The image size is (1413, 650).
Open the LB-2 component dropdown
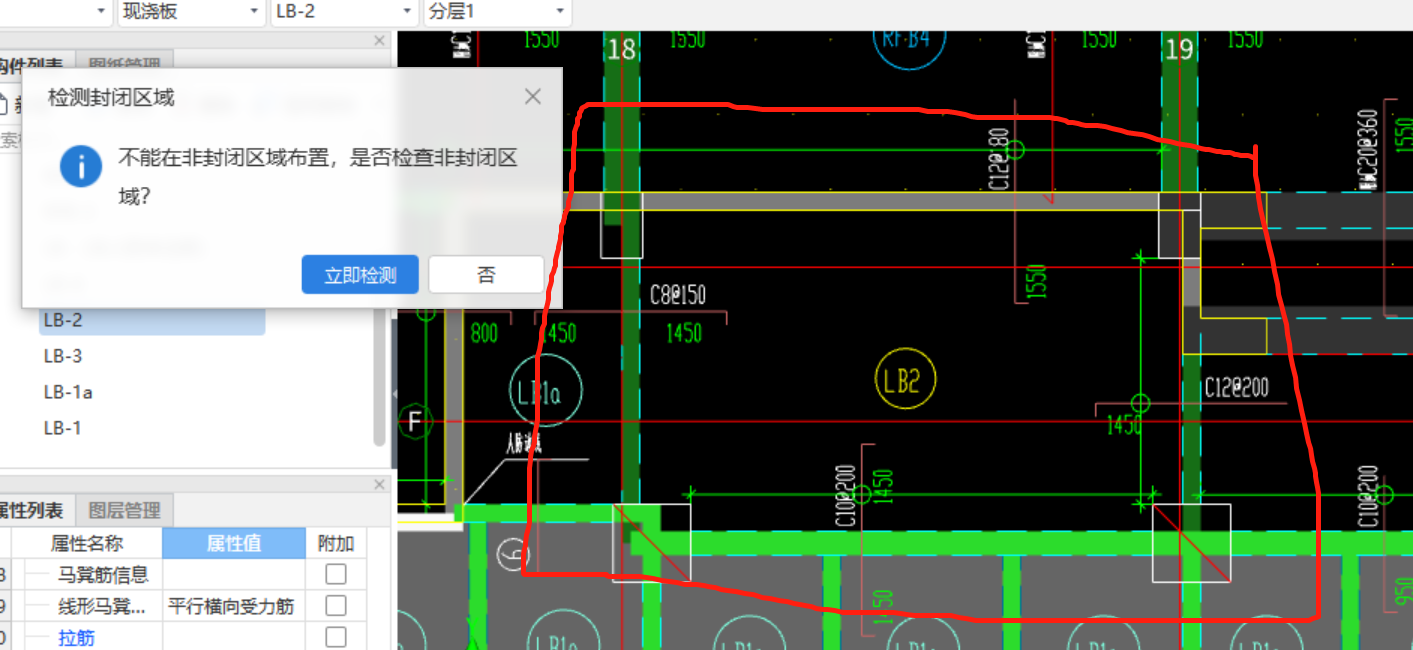[x=344, y=12]
